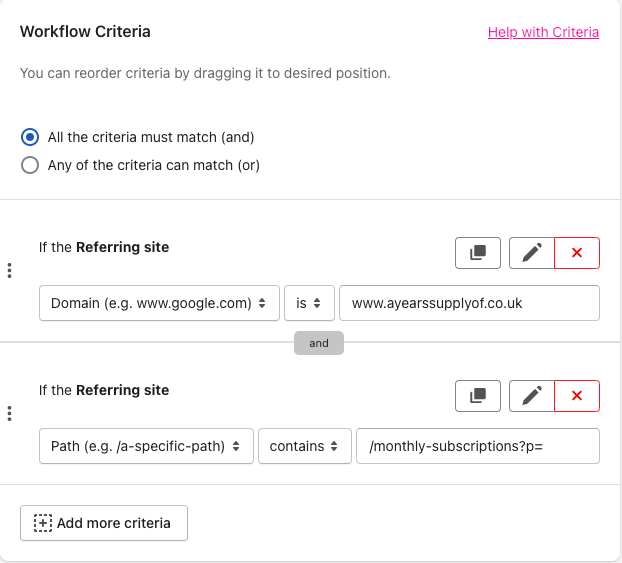Click Add more criteria button

pyautogui.click(x=104, y=523)
